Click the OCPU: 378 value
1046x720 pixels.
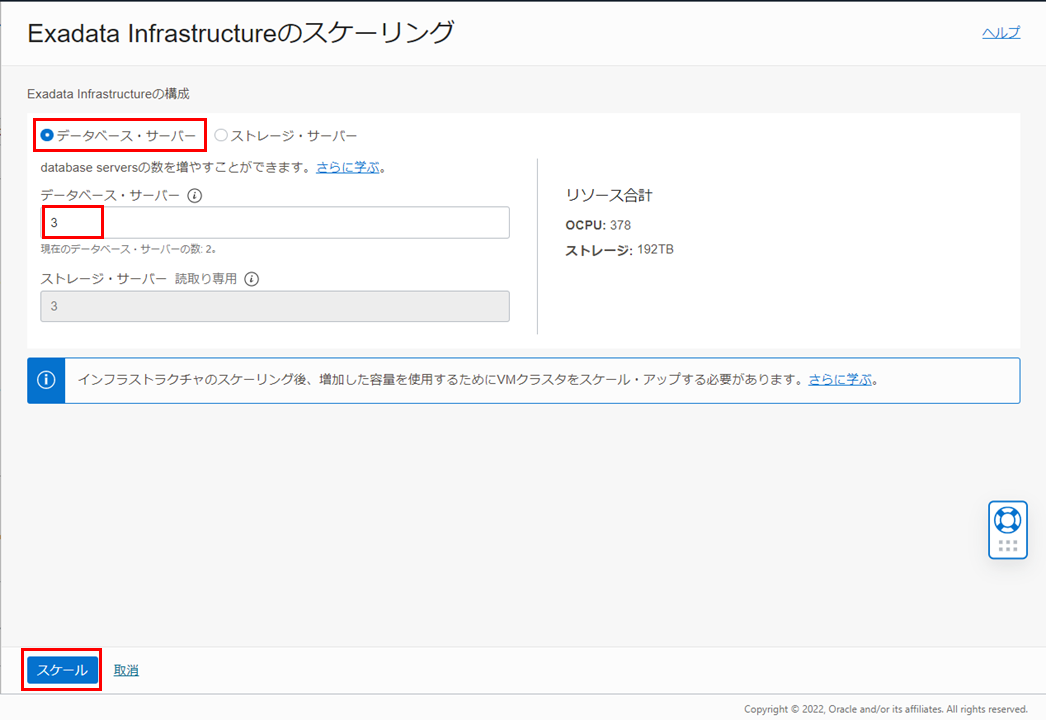[x=598, y=225]
